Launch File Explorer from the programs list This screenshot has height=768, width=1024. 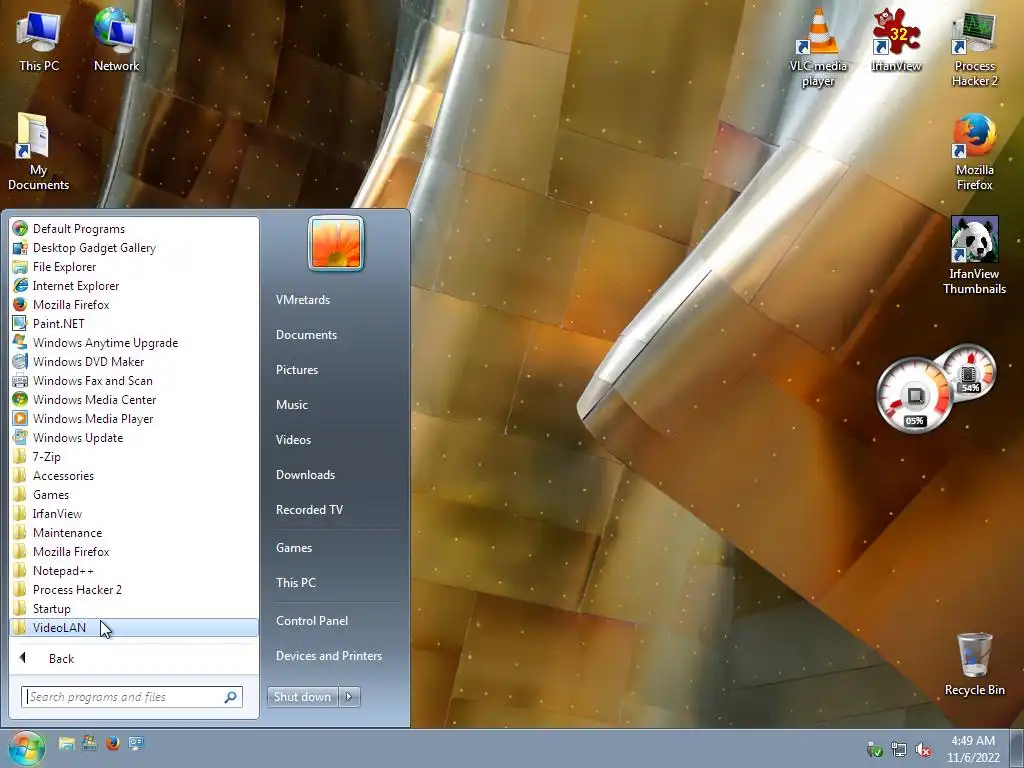click(134, 266)
